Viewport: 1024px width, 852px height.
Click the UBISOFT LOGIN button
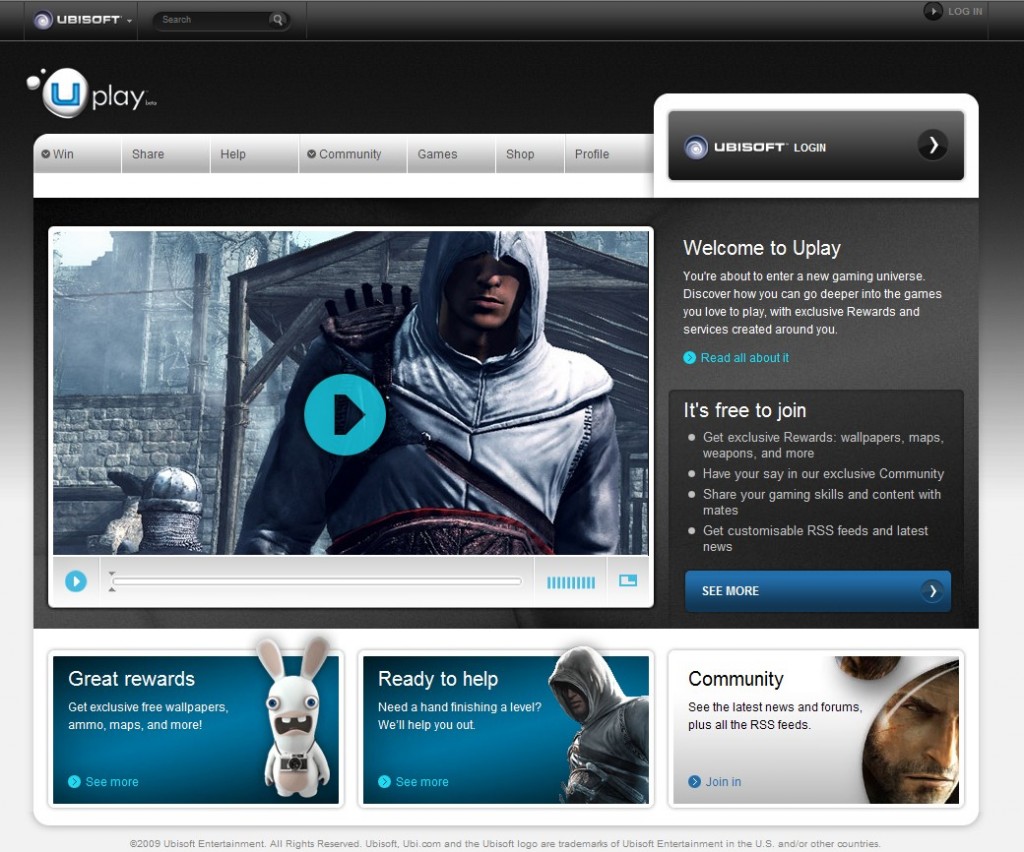pyautogui.click(x=815, y=145)
